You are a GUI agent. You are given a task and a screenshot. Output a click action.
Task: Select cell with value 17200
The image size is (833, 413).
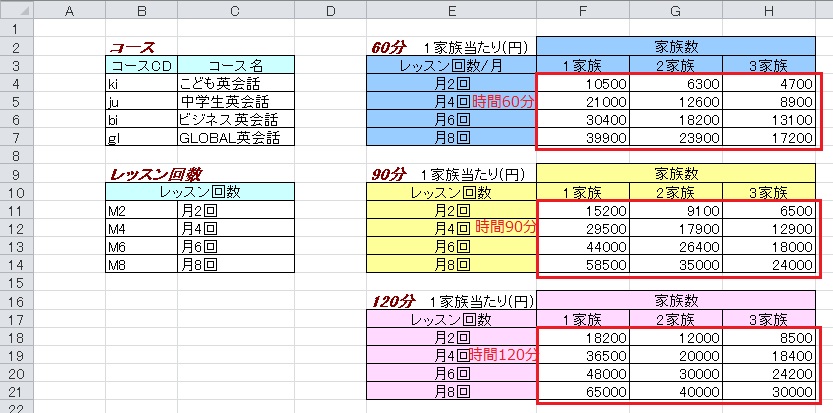(x=769, y=137)
